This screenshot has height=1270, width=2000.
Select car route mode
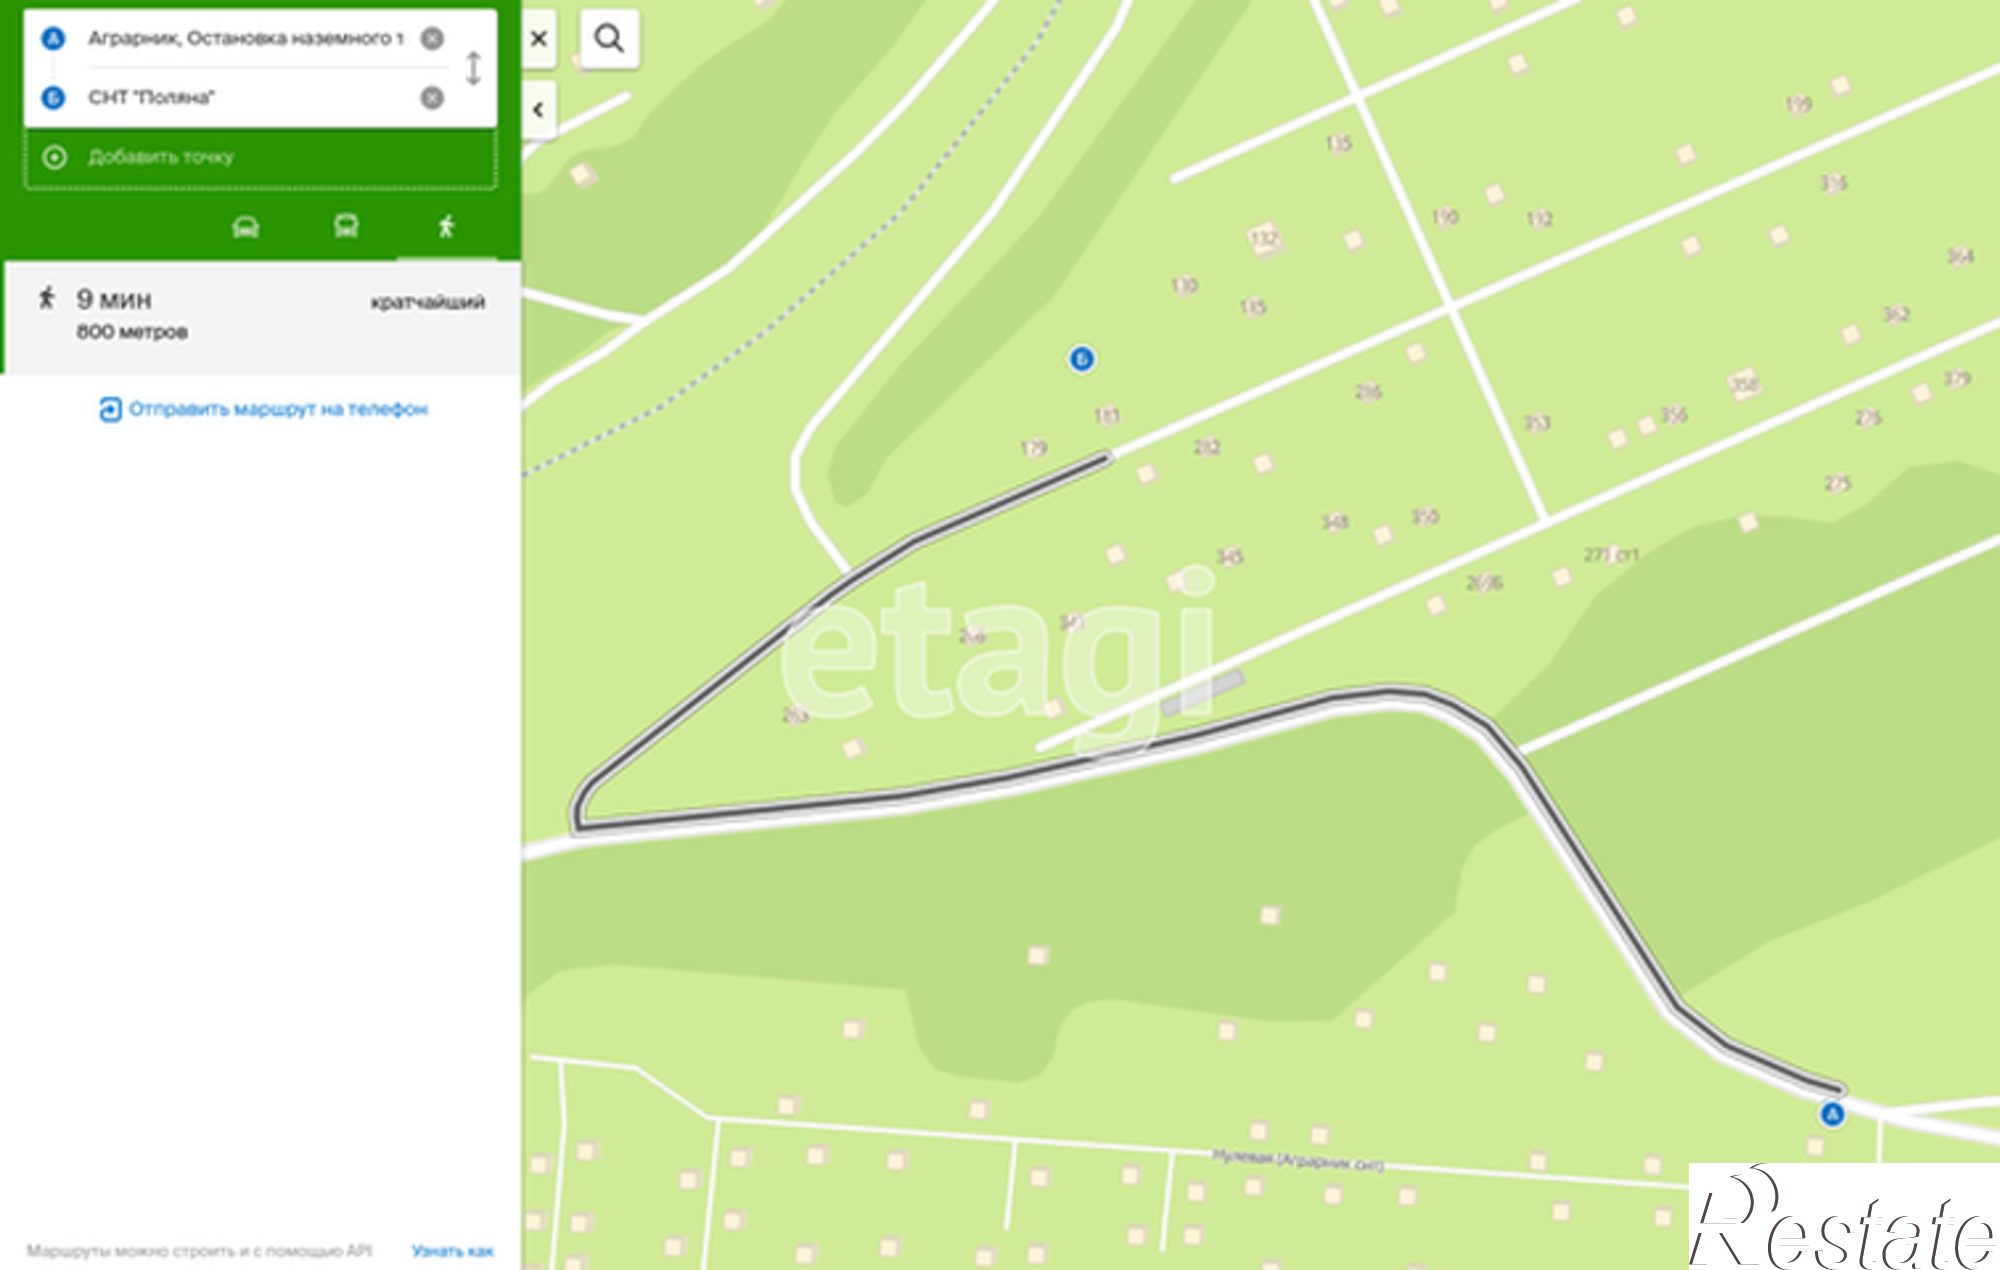coord(246,227)
